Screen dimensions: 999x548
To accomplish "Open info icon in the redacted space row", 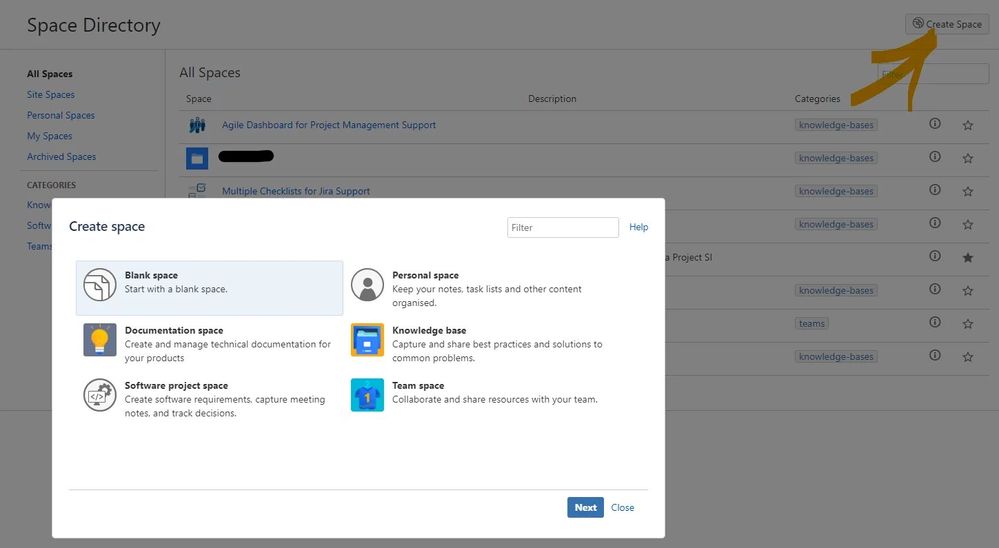I will pyautogui.click(x=935, y=157).
